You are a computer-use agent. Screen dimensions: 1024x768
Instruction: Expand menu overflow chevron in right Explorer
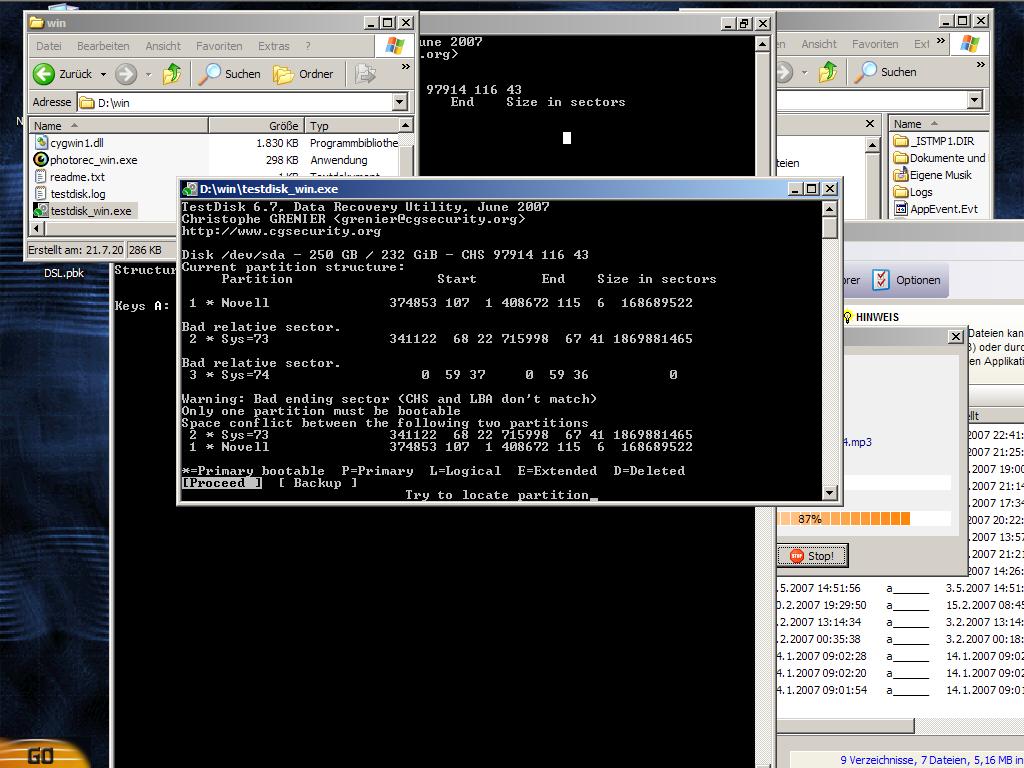pos(940,41)
